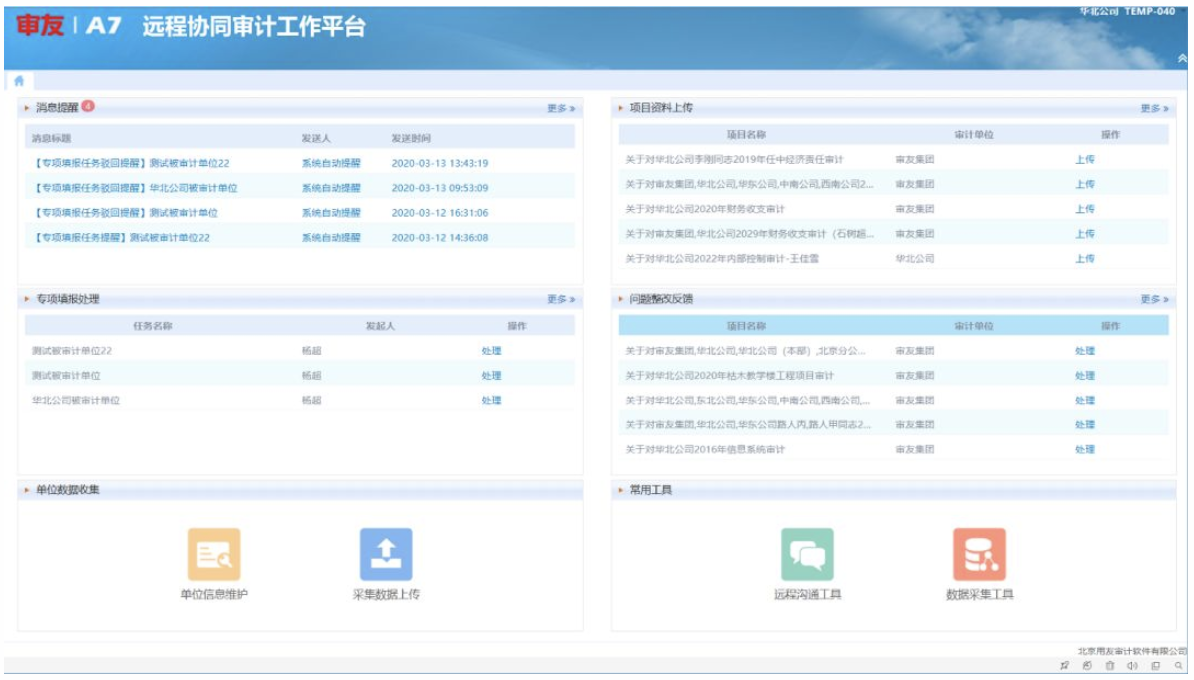Click the 项目名称 header in 问题整改反馈 table
Screen dimensions: 1194x680
point(746,326)
